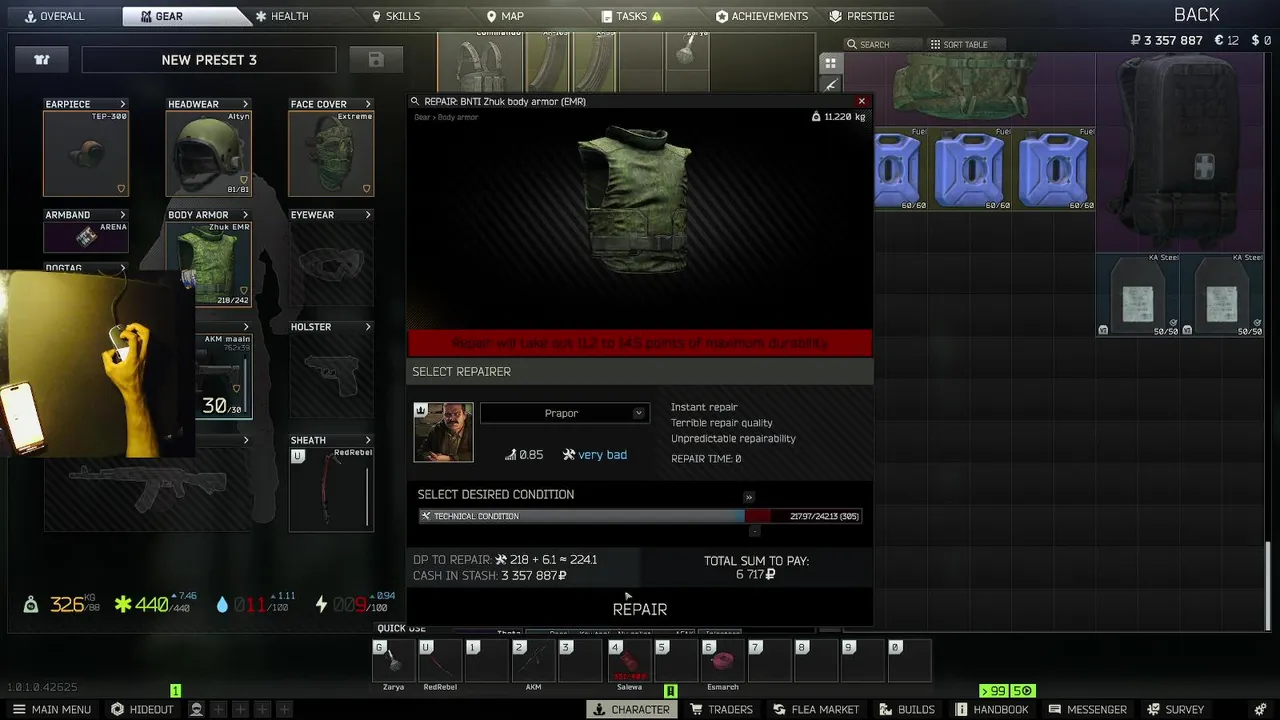Switch to the Skills tab
Viewport: 1280px width, 720px height.
pyautogui.click(x=396, y=16)
